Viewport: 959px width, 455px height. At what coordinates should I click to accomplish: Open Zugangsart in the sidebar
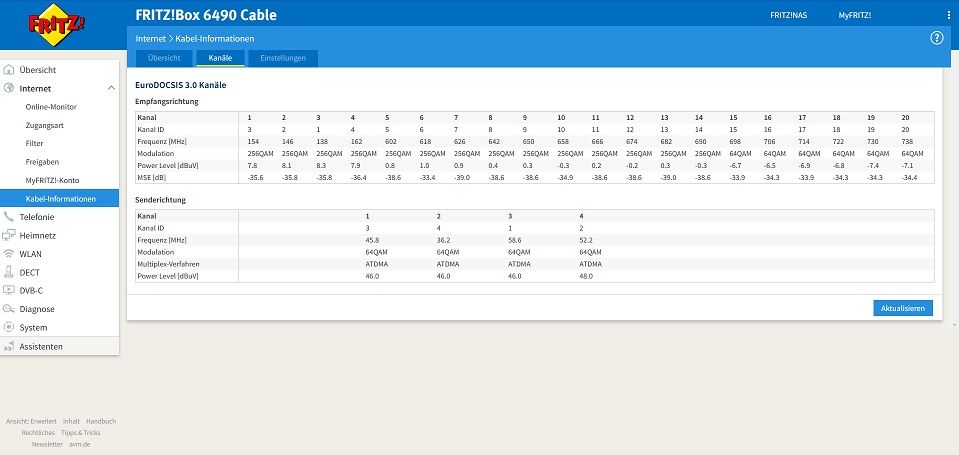(x=45, y=125)
